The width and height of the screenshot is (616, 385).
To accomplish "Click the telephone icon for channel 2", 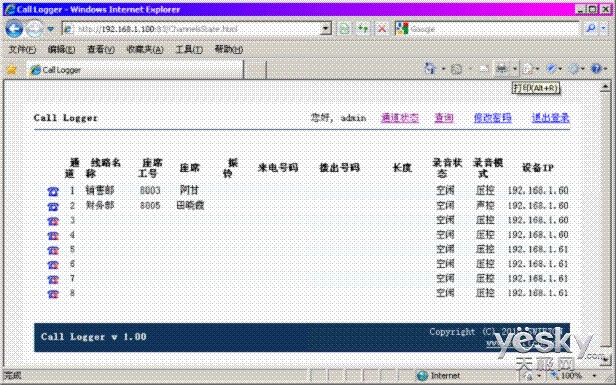I will [53, 206].
